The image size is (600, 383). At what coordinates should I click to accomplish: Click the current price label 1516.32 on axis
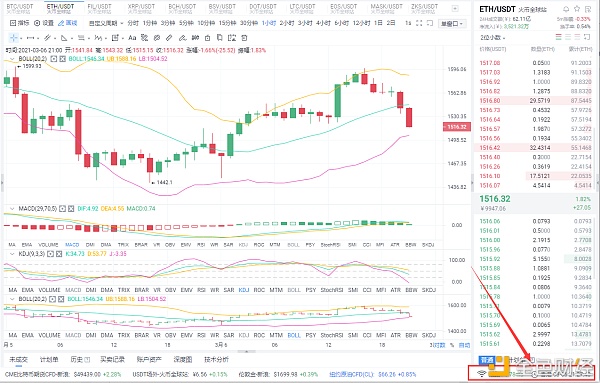tap(457, 127)
